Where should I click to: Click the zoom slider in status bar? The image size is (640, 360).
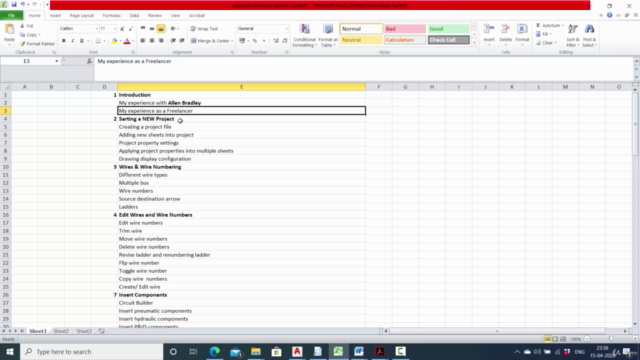(611, 339)
